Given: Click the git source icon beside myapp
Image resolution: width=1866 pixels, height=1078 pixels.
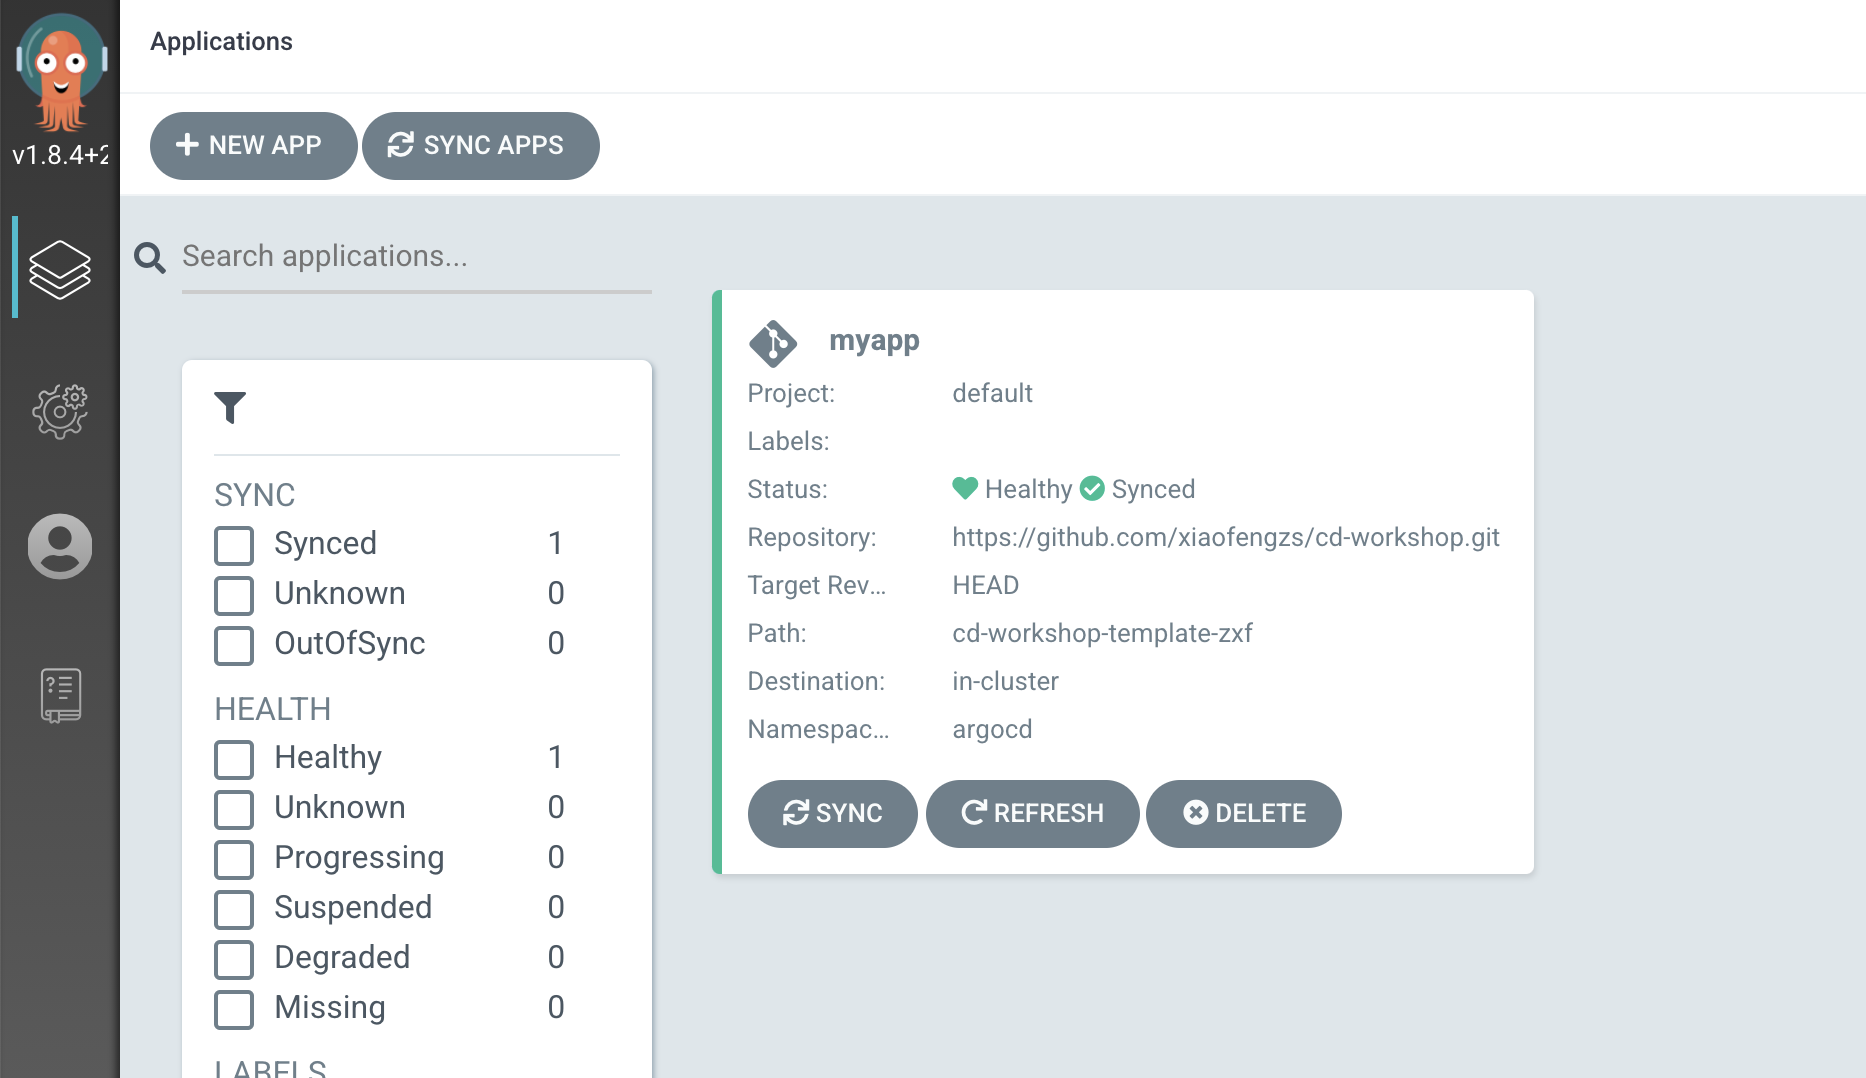Looking at the screenshot, I should click(x=773, y=343).
